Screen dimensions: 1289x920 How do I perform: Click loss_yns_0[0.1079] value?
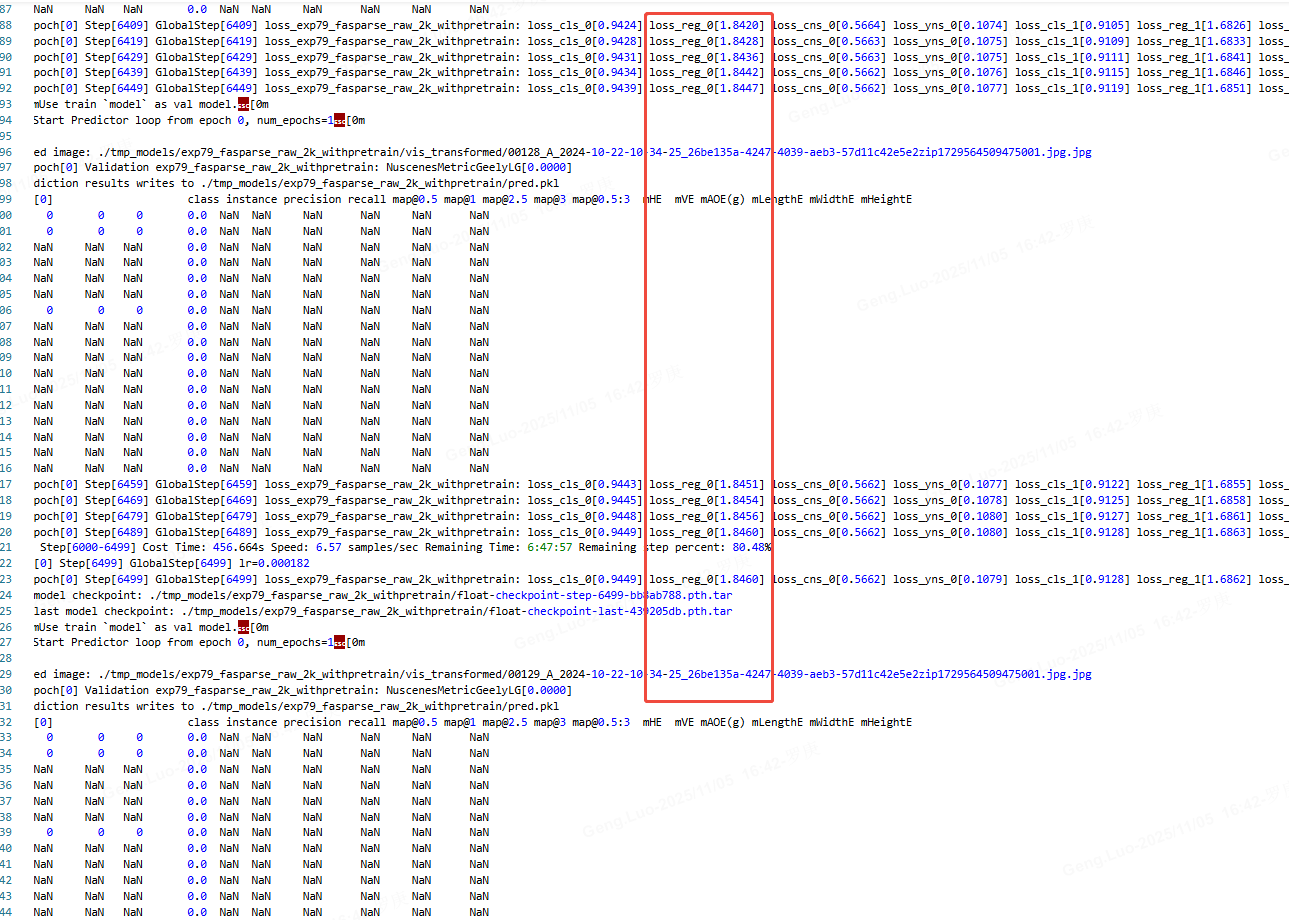click(951, 579)
